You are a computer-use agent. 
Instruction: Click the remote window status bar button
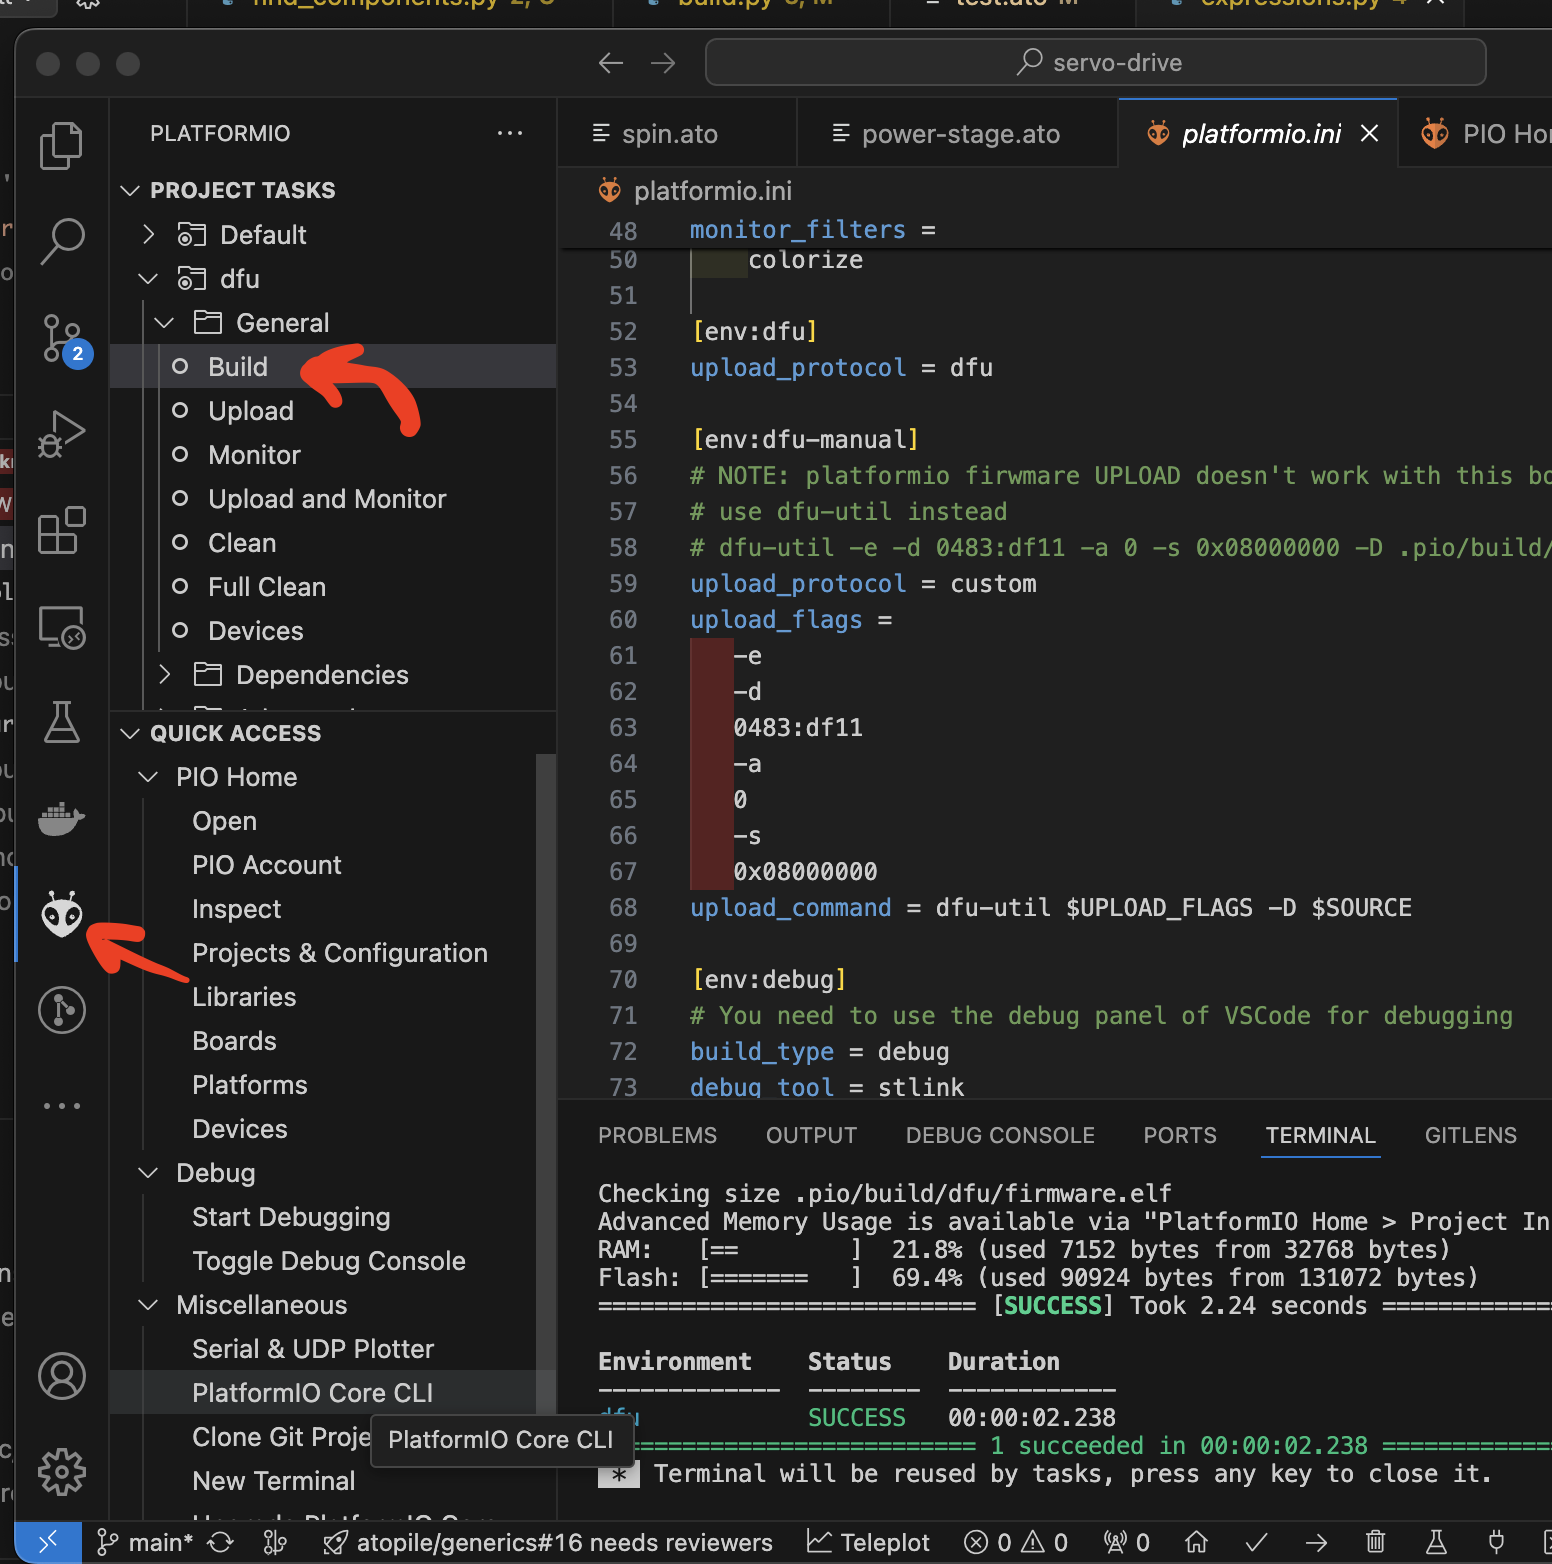(x=48, y=1543)
